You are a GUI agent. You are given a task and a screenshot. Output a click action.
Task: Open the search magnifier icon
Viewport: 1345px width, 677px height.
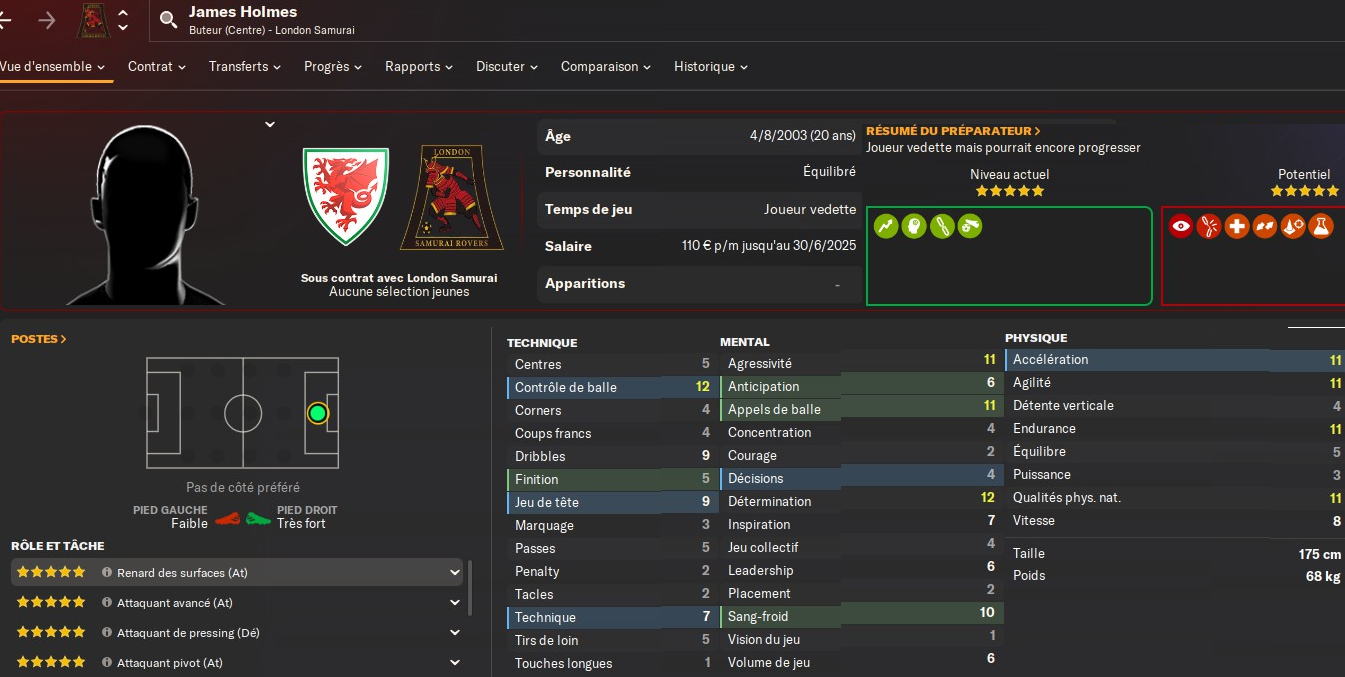click(x=168, y=19)
